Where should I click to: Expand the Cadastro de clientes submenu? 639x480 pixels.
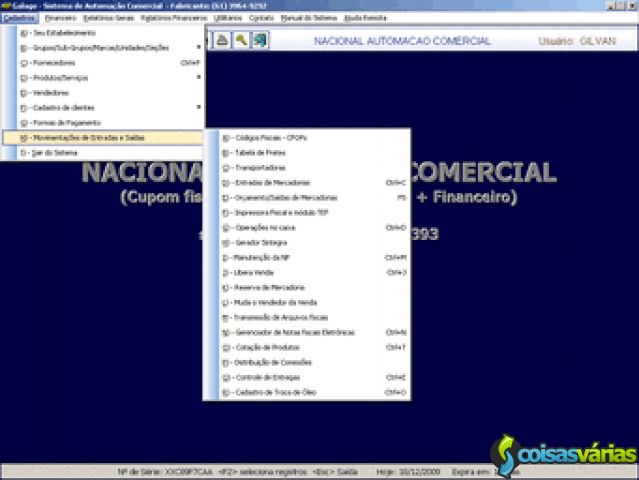click(103, 108)
